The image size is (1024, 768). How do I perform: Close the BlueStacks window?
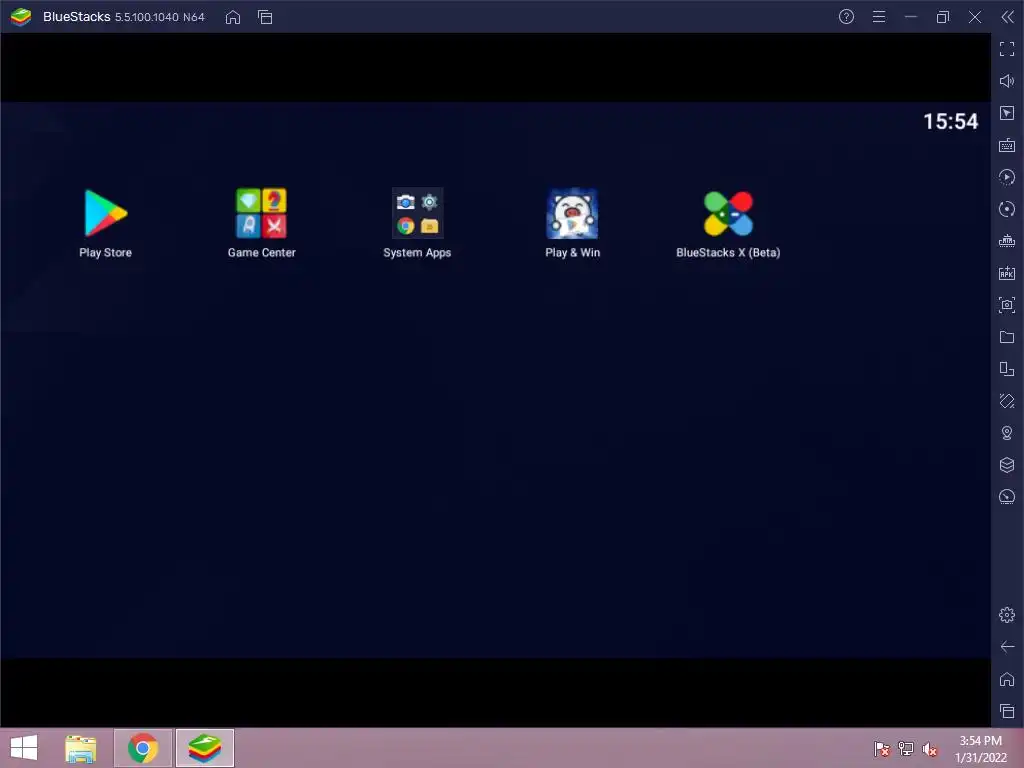(x=974, y=17)
